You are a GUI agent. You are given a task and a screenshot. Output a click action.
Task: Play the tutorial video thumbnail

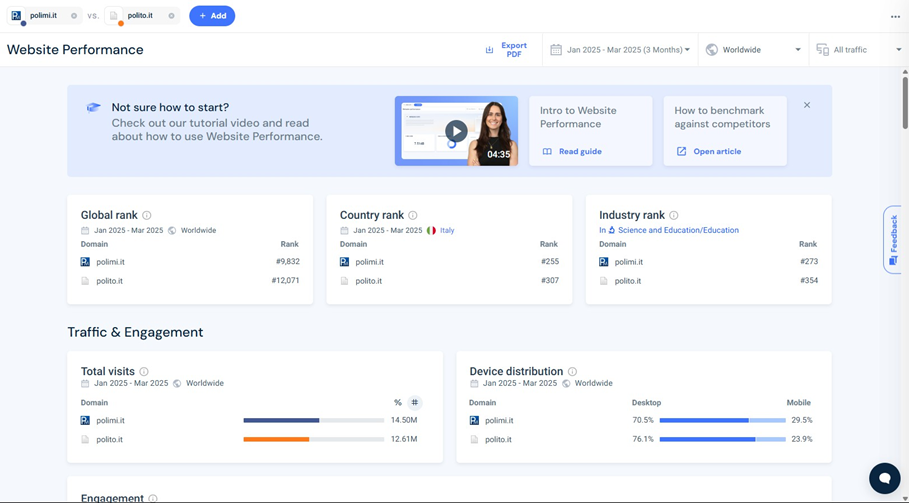[x=456, y=131]
